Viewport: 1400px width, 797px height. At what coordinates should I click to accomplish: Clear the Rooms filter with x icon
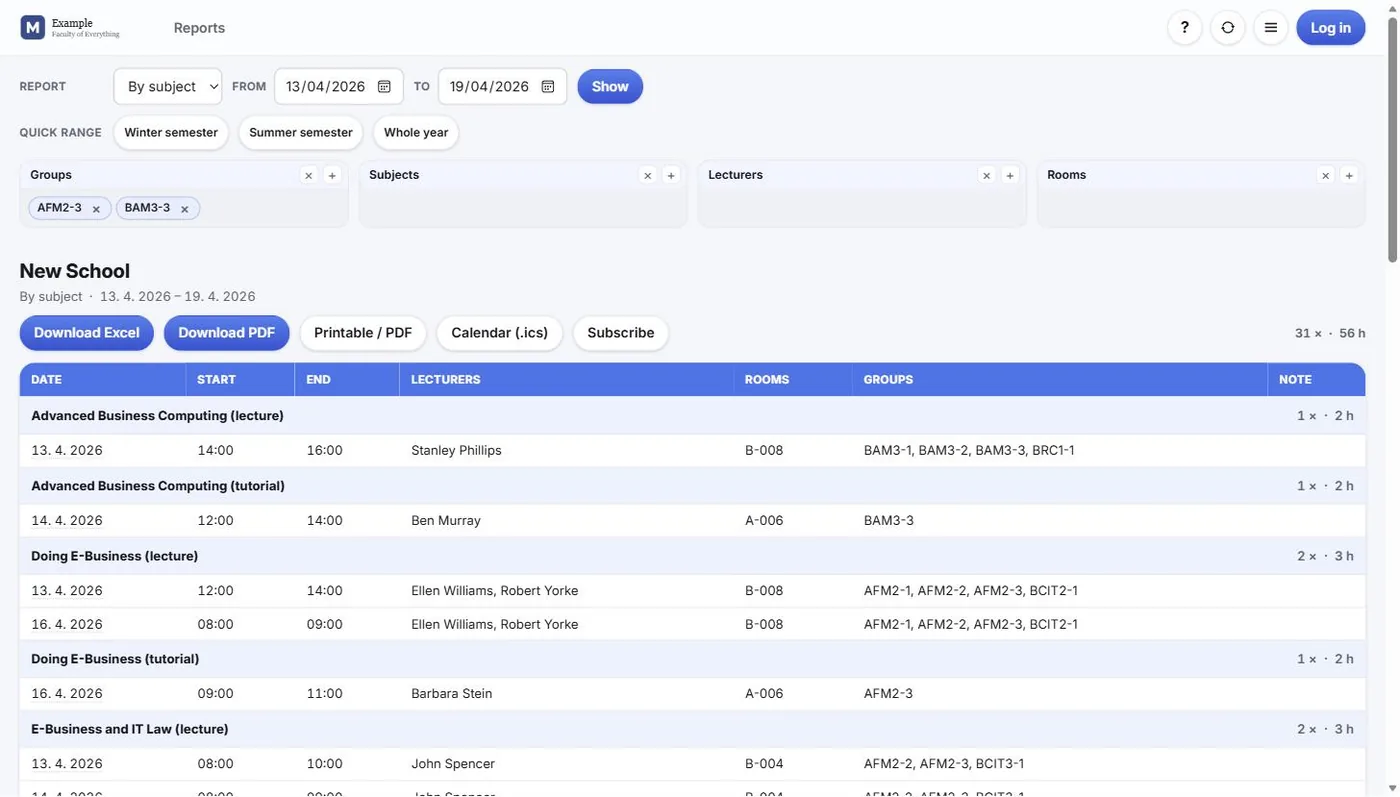coord(1326,176)
